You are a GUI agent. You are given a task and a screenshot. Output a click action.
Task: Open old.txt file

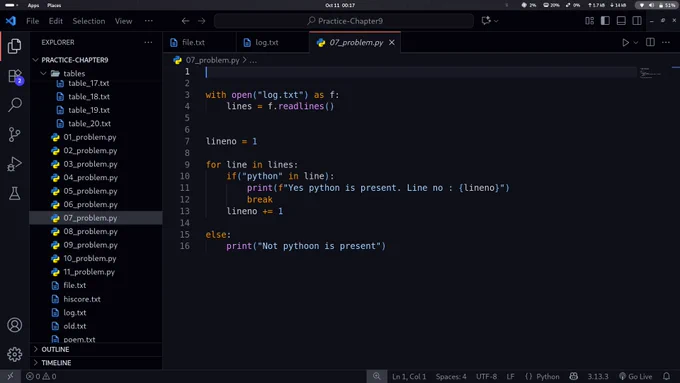click(75, 326)
